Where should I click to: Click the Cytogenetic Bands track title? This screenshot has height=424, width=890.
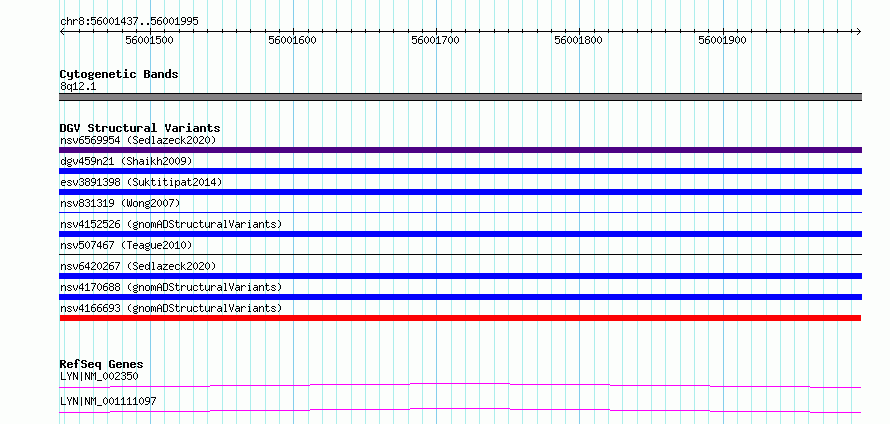(119, 74)
